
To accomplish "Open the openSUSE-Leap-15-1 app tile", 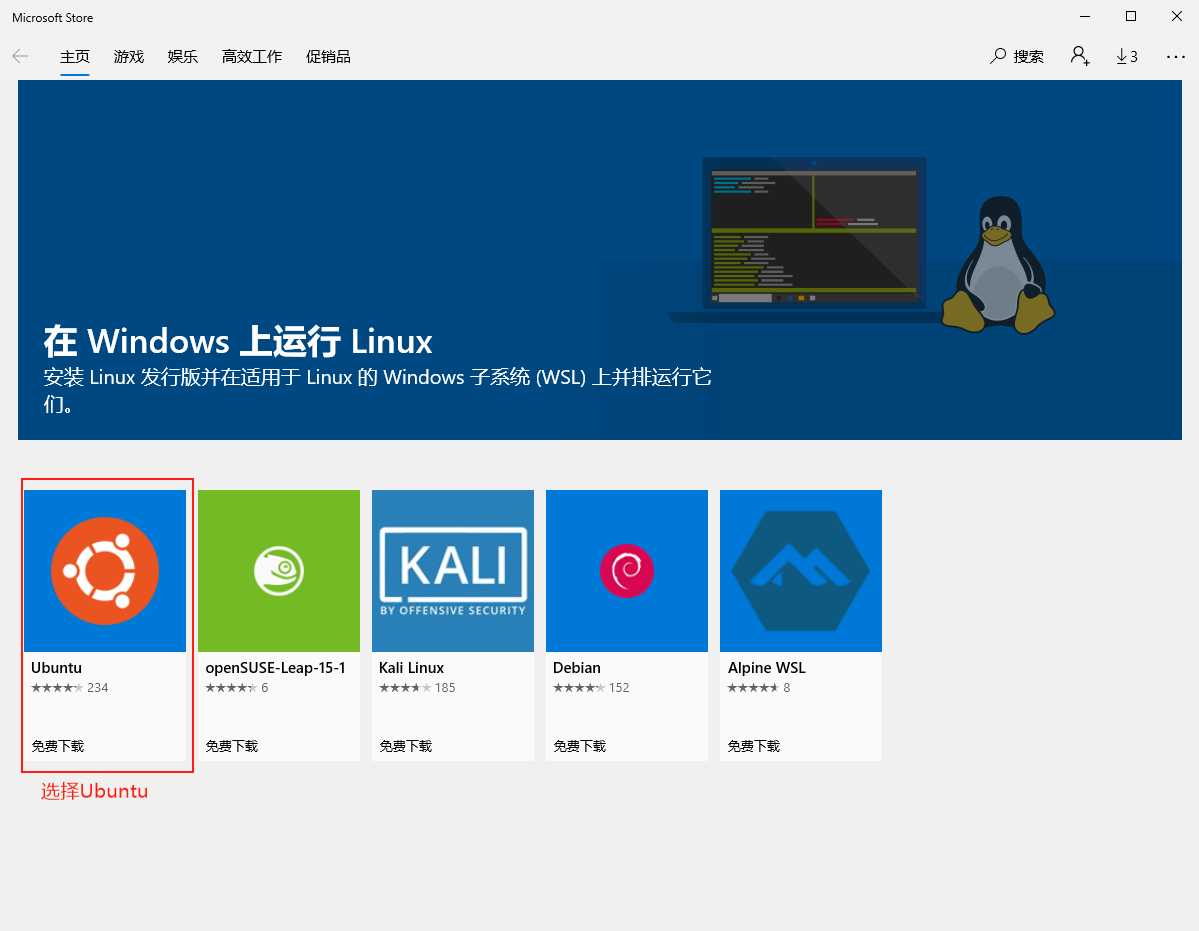I will click(278, 570).
